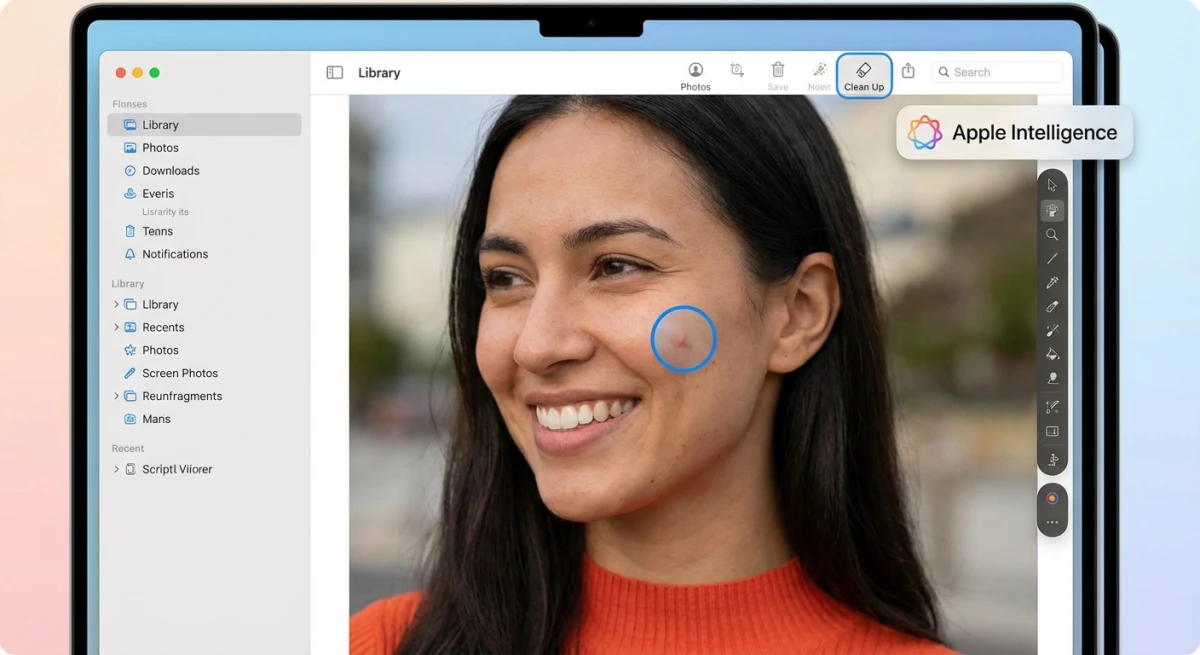Image resolution: width=1200 pixels, height=655 pixels.
Task: Click the Downloads clock icon
Action: (x=130, y=171)
